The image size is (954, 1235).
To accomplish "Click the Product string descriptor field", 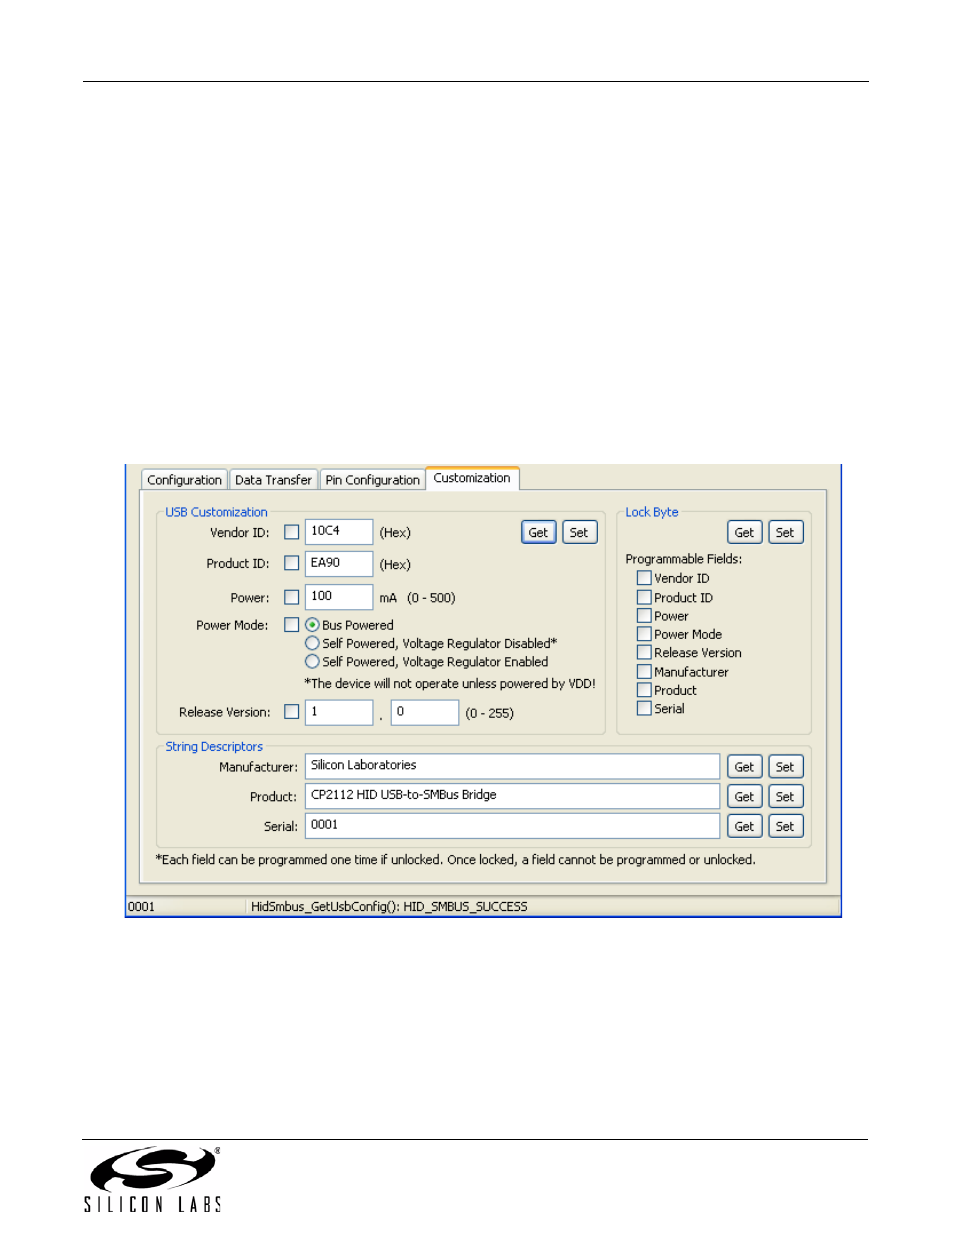I will click(512, 796).
